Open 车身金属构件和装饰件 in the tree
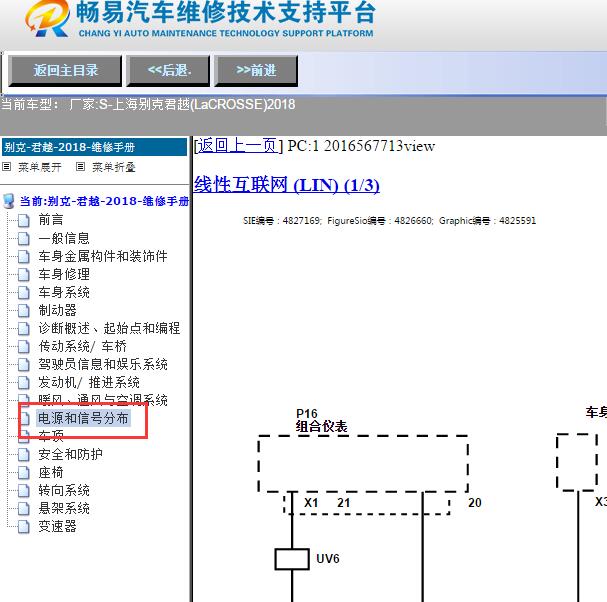 pyautogui.click(x=103, y=256)
